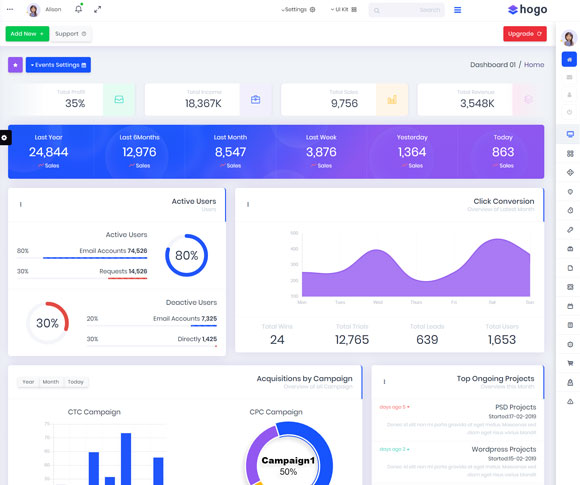This screenshot has height=485, width=580.
Task: Open the three-dots menu in the top bar
Action: pos(10,10)
